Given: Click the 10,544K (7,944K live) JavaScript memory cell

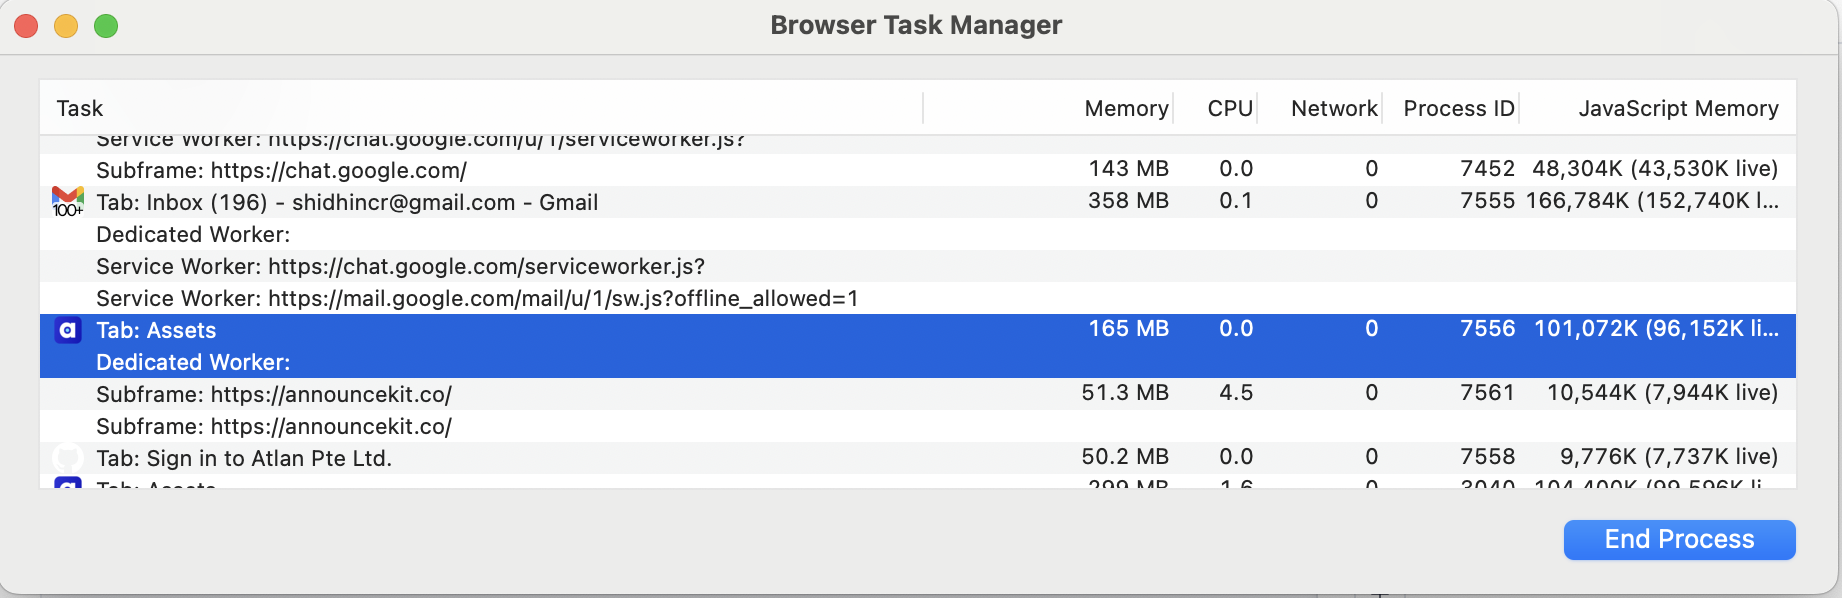Looking at the screenshot, I should coord(1663,393).
